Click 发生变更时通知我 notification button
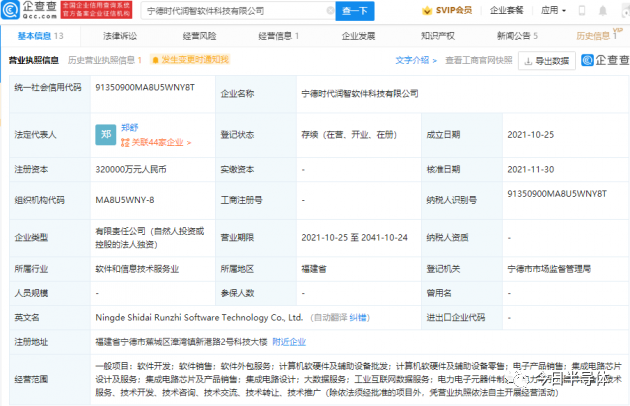The width and height of the screenshot is (630, 406). (x=190, y=60)
